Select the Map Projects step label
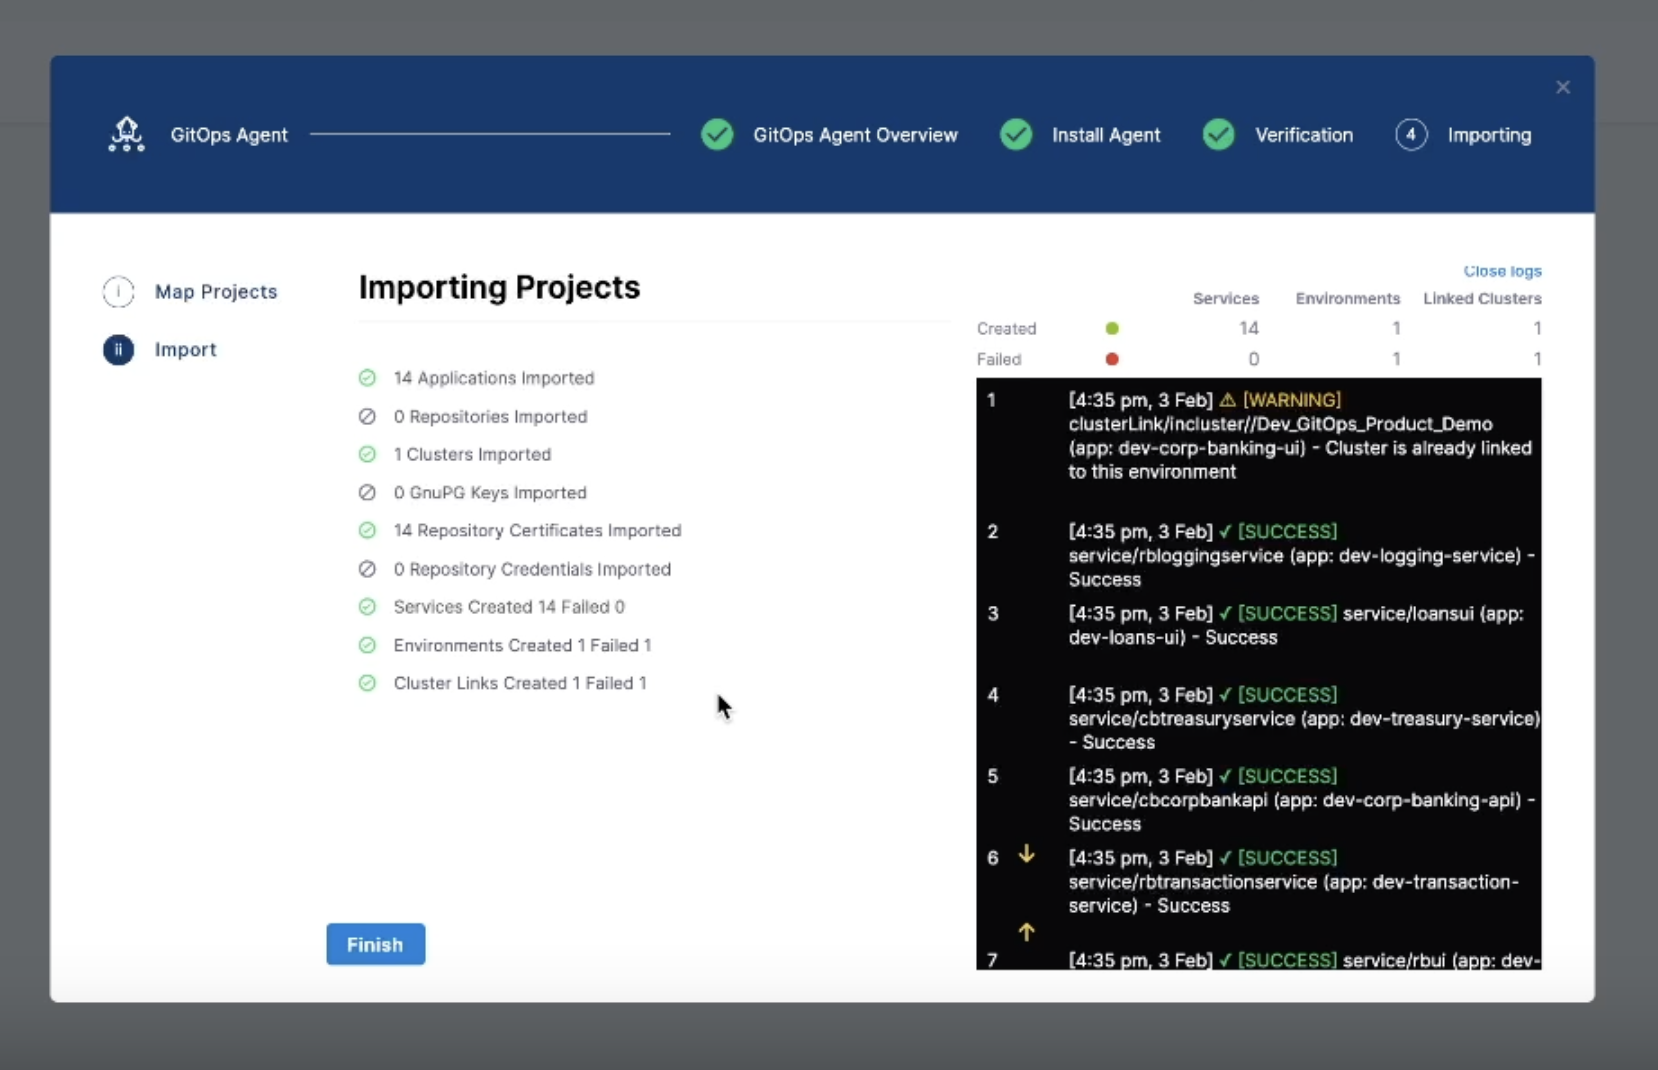The width and height of the screenshot is (1658, 1070). click(216, 292)
